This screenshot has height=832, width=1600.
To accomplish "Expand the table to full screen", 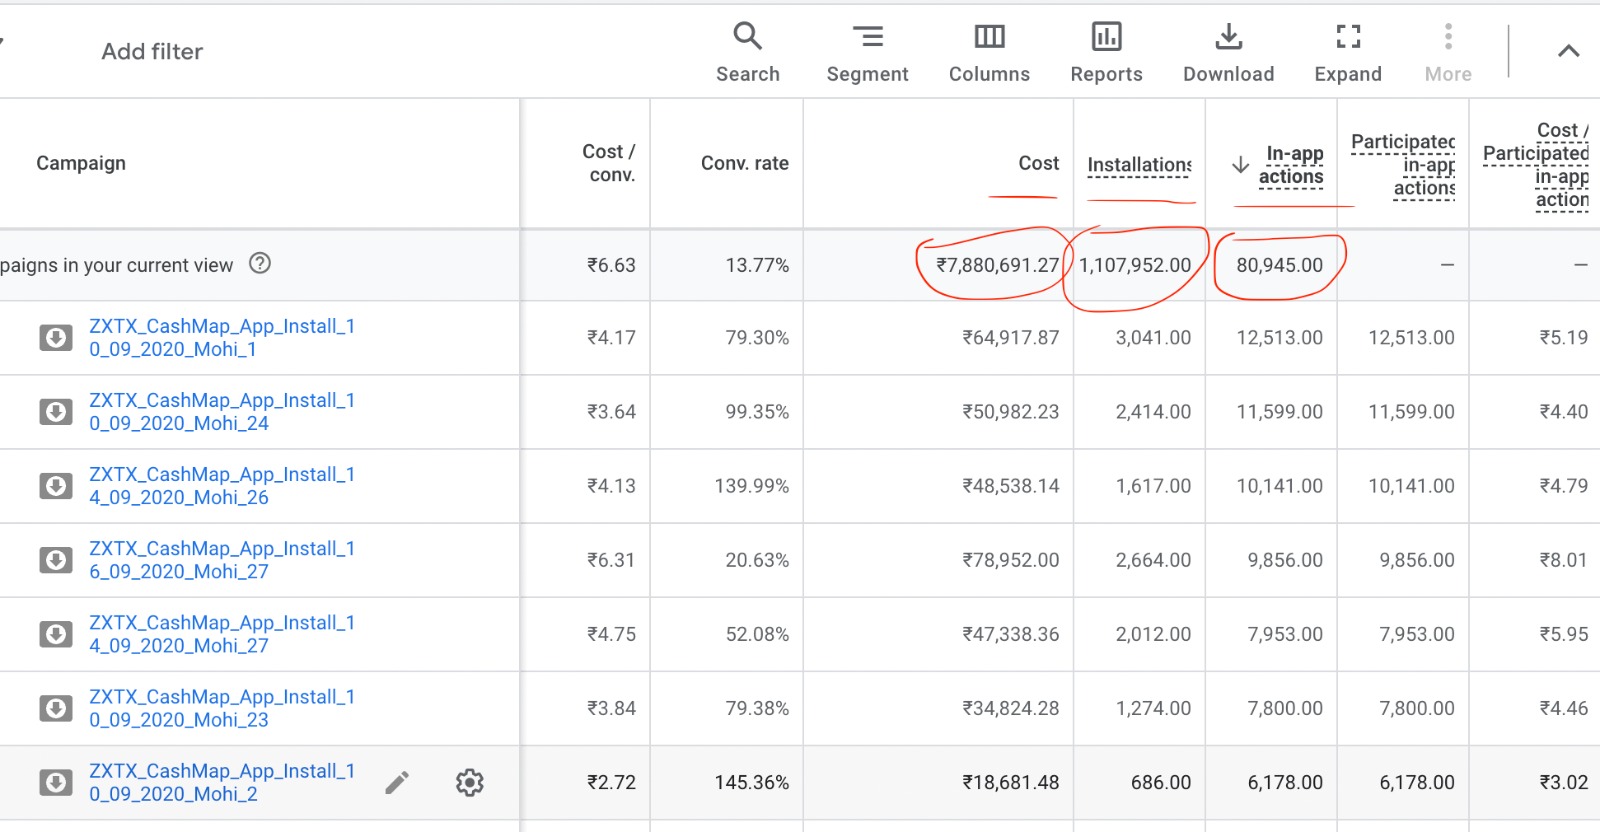I will pos(1348,52).
